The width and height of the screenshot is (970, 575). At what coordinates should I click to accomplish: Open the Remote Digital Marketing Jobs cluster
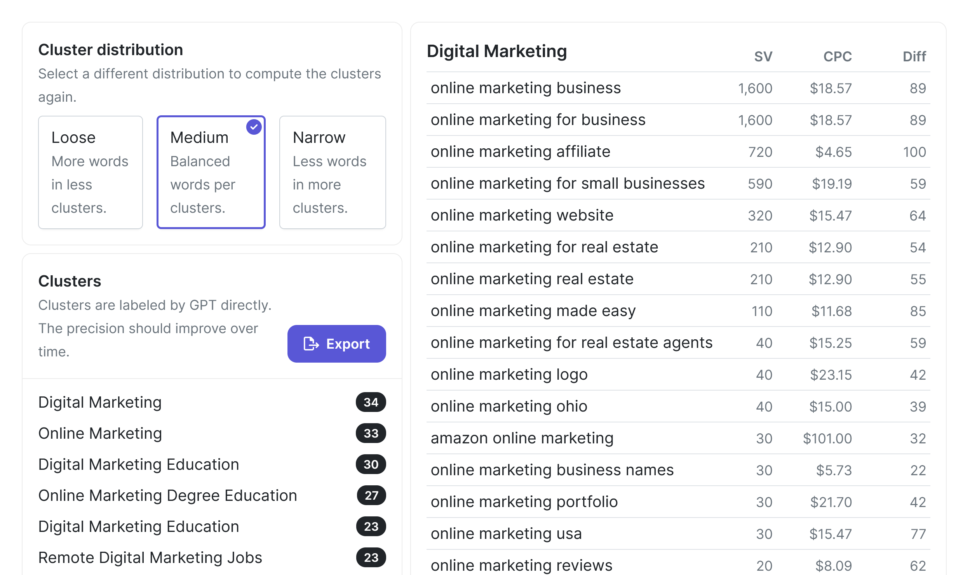[x=212, y=558]
